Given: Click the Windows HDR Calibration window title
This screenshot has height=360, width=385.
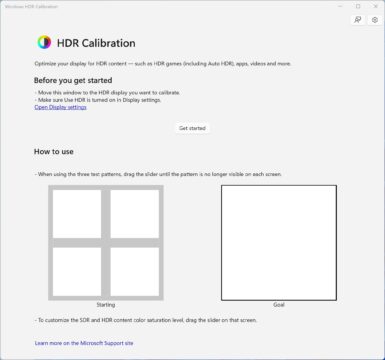Looking at the screenshot, I should (x=31, y=6).
